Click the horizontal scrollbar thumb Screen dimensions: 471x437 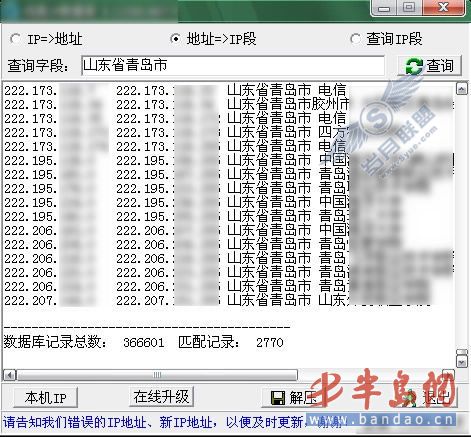click(157, 375)
